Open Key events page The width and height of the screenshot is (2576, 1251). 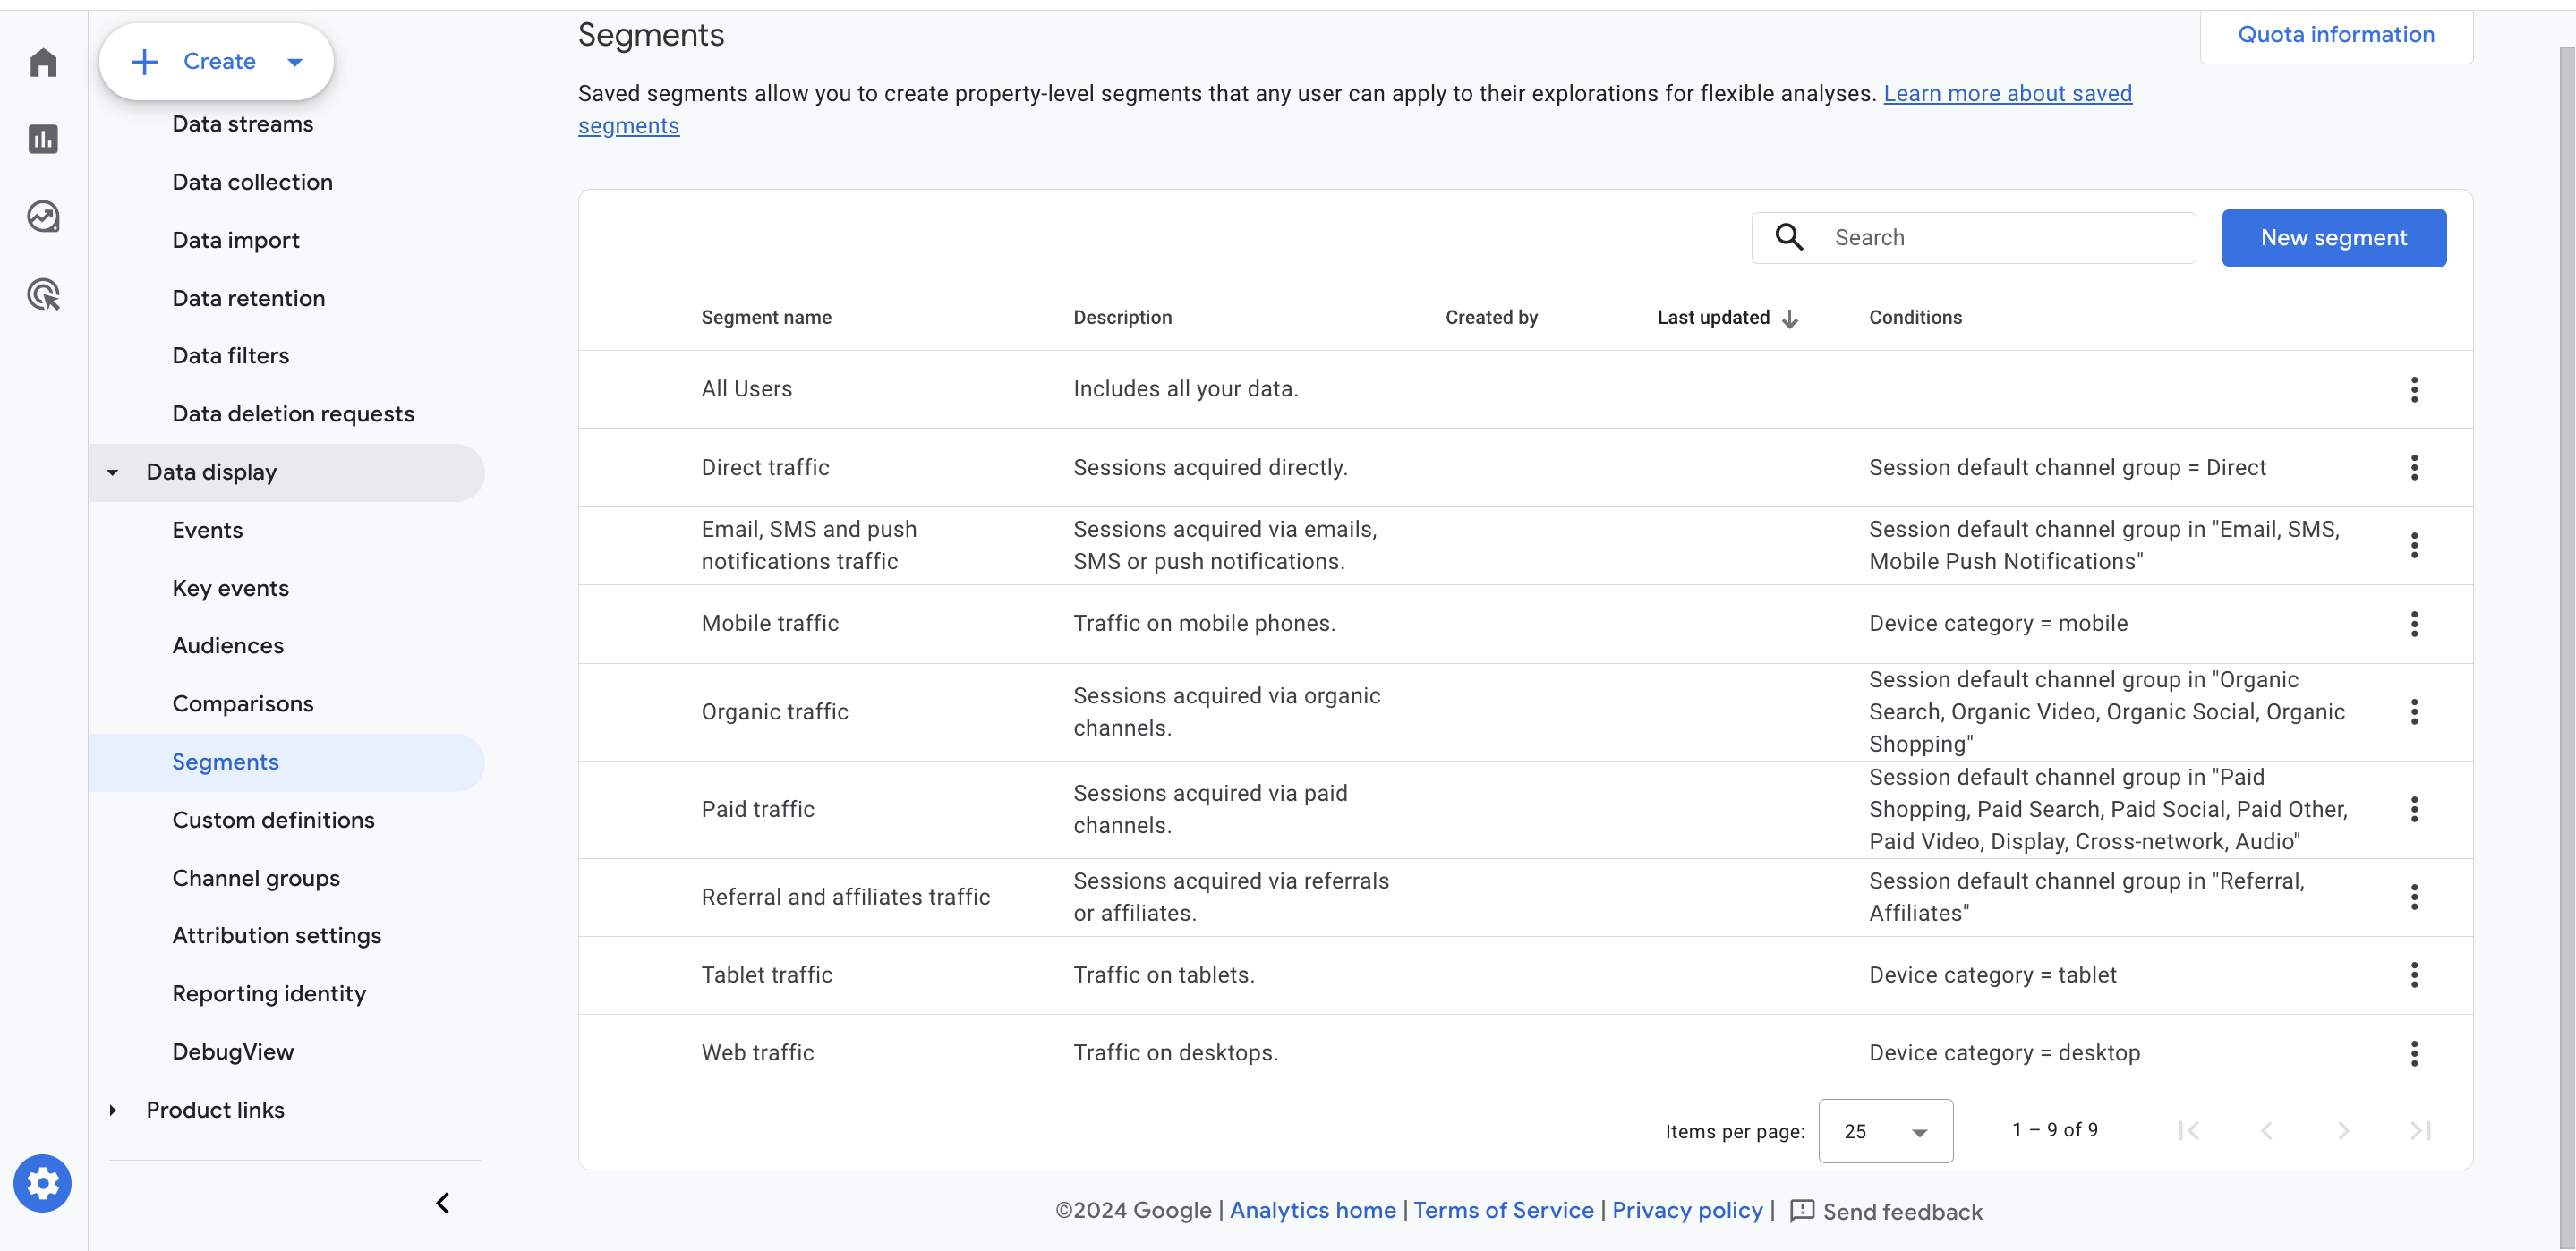(x=231, y=588)
